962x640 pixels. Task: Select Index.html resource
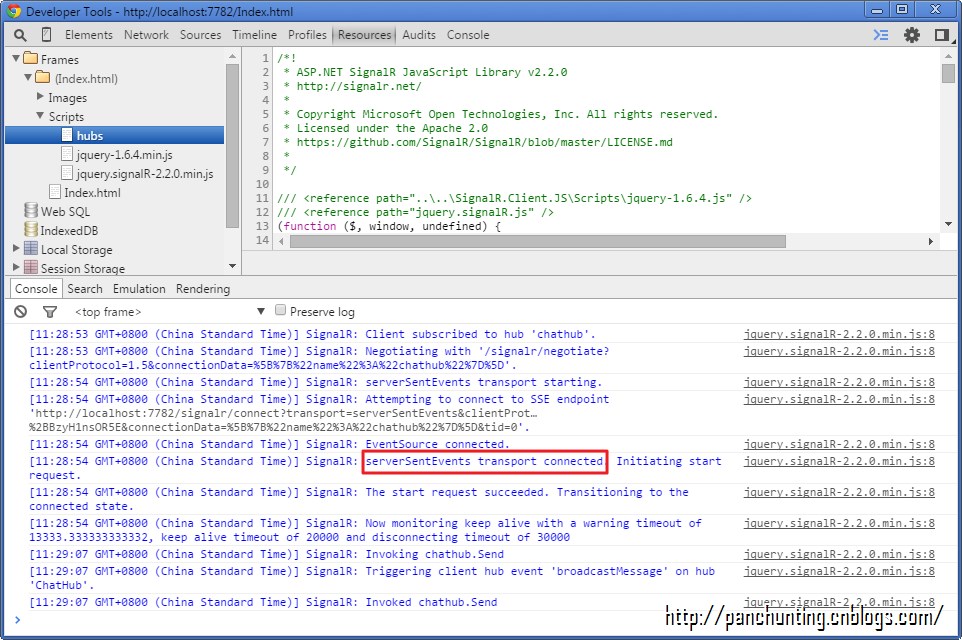click(92, 193)
